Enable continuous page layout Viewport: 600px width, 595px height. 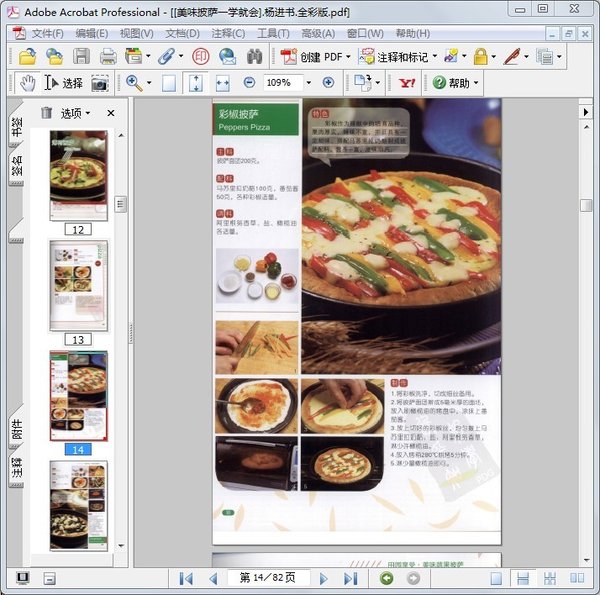[x=522, y=578]
